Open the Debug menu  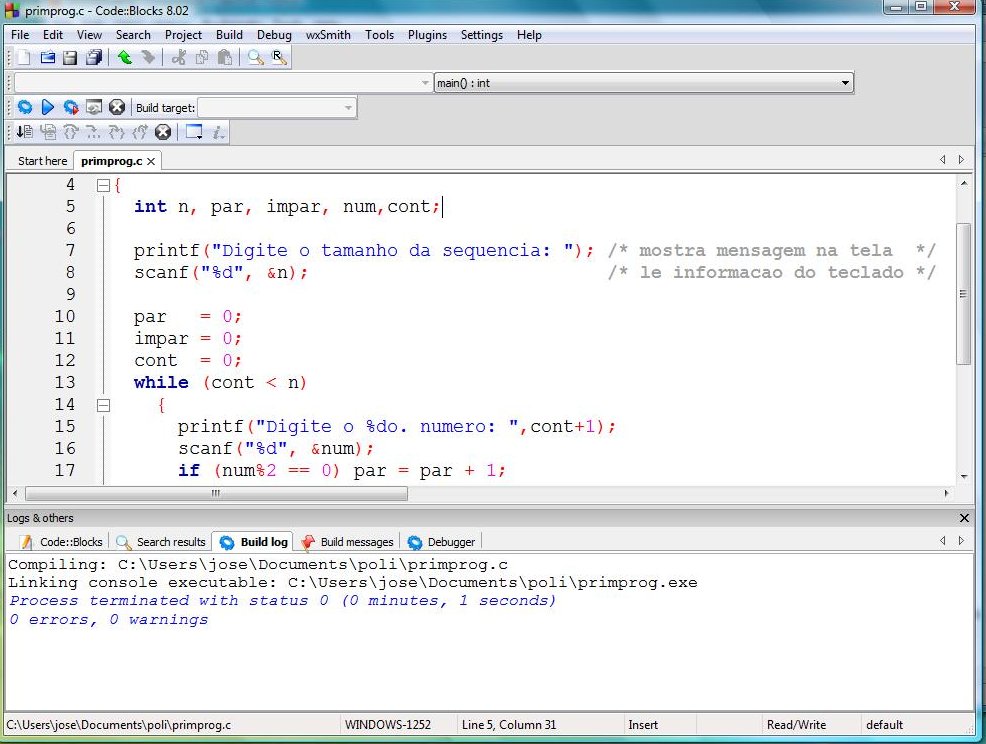pos(274,35)
